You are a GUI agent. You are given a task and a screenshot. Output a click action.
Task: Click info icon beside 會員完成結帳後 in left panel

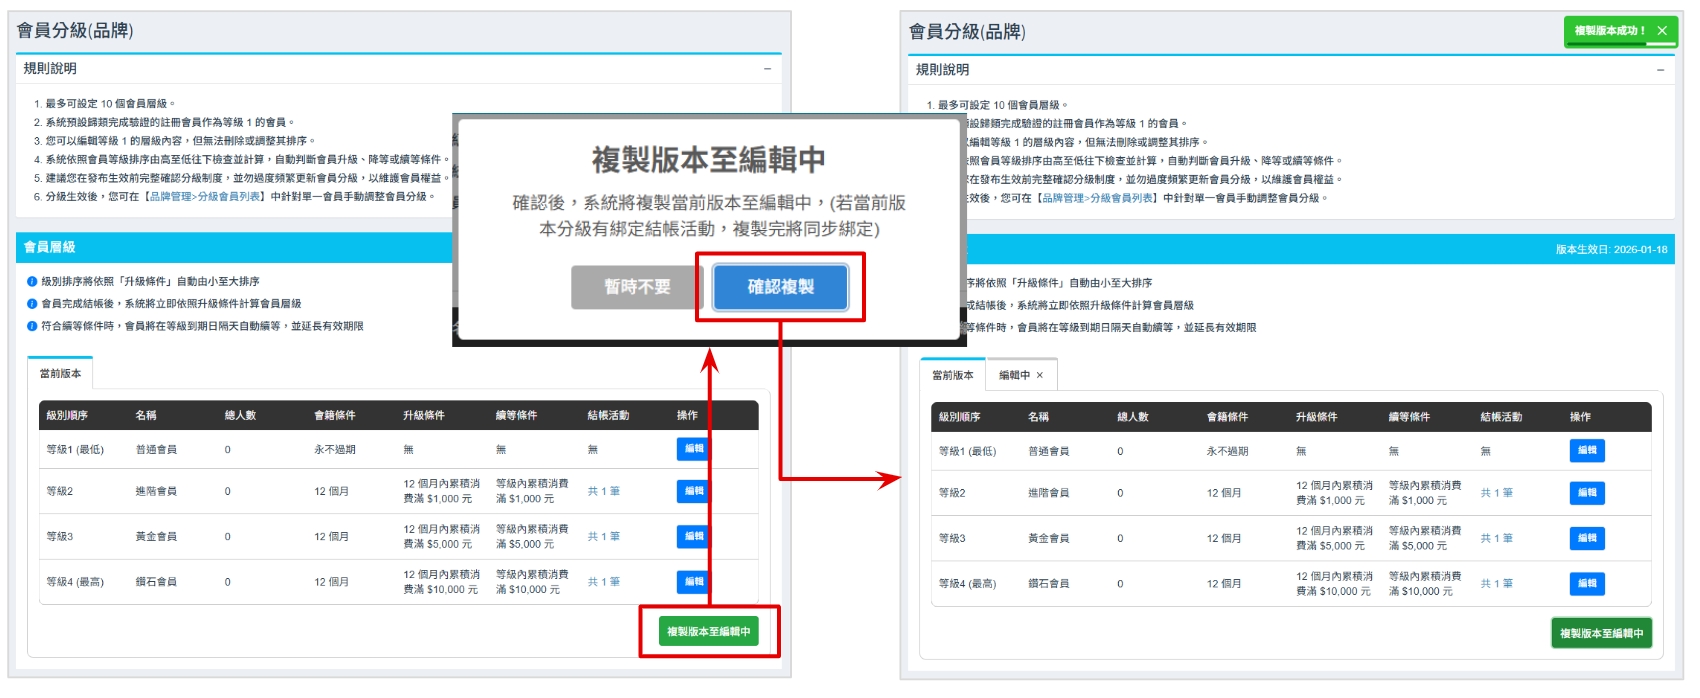(x=32, y=304)
